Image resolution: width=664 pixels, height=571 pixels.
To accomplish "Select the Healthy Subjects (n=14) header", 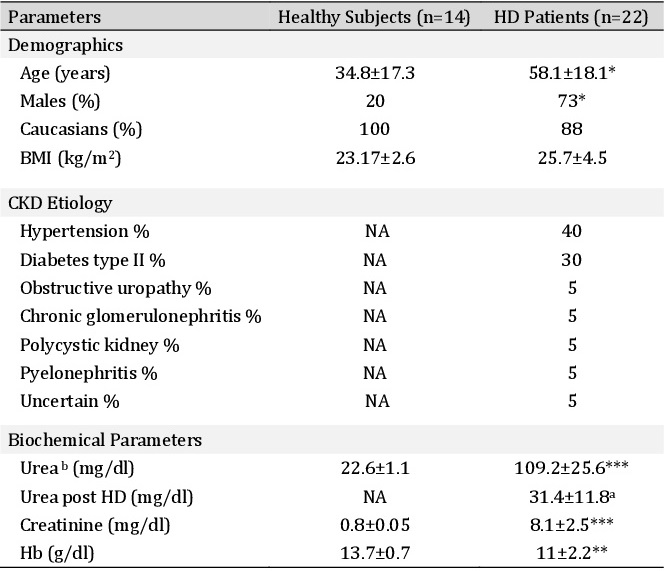I will (374, 17).
